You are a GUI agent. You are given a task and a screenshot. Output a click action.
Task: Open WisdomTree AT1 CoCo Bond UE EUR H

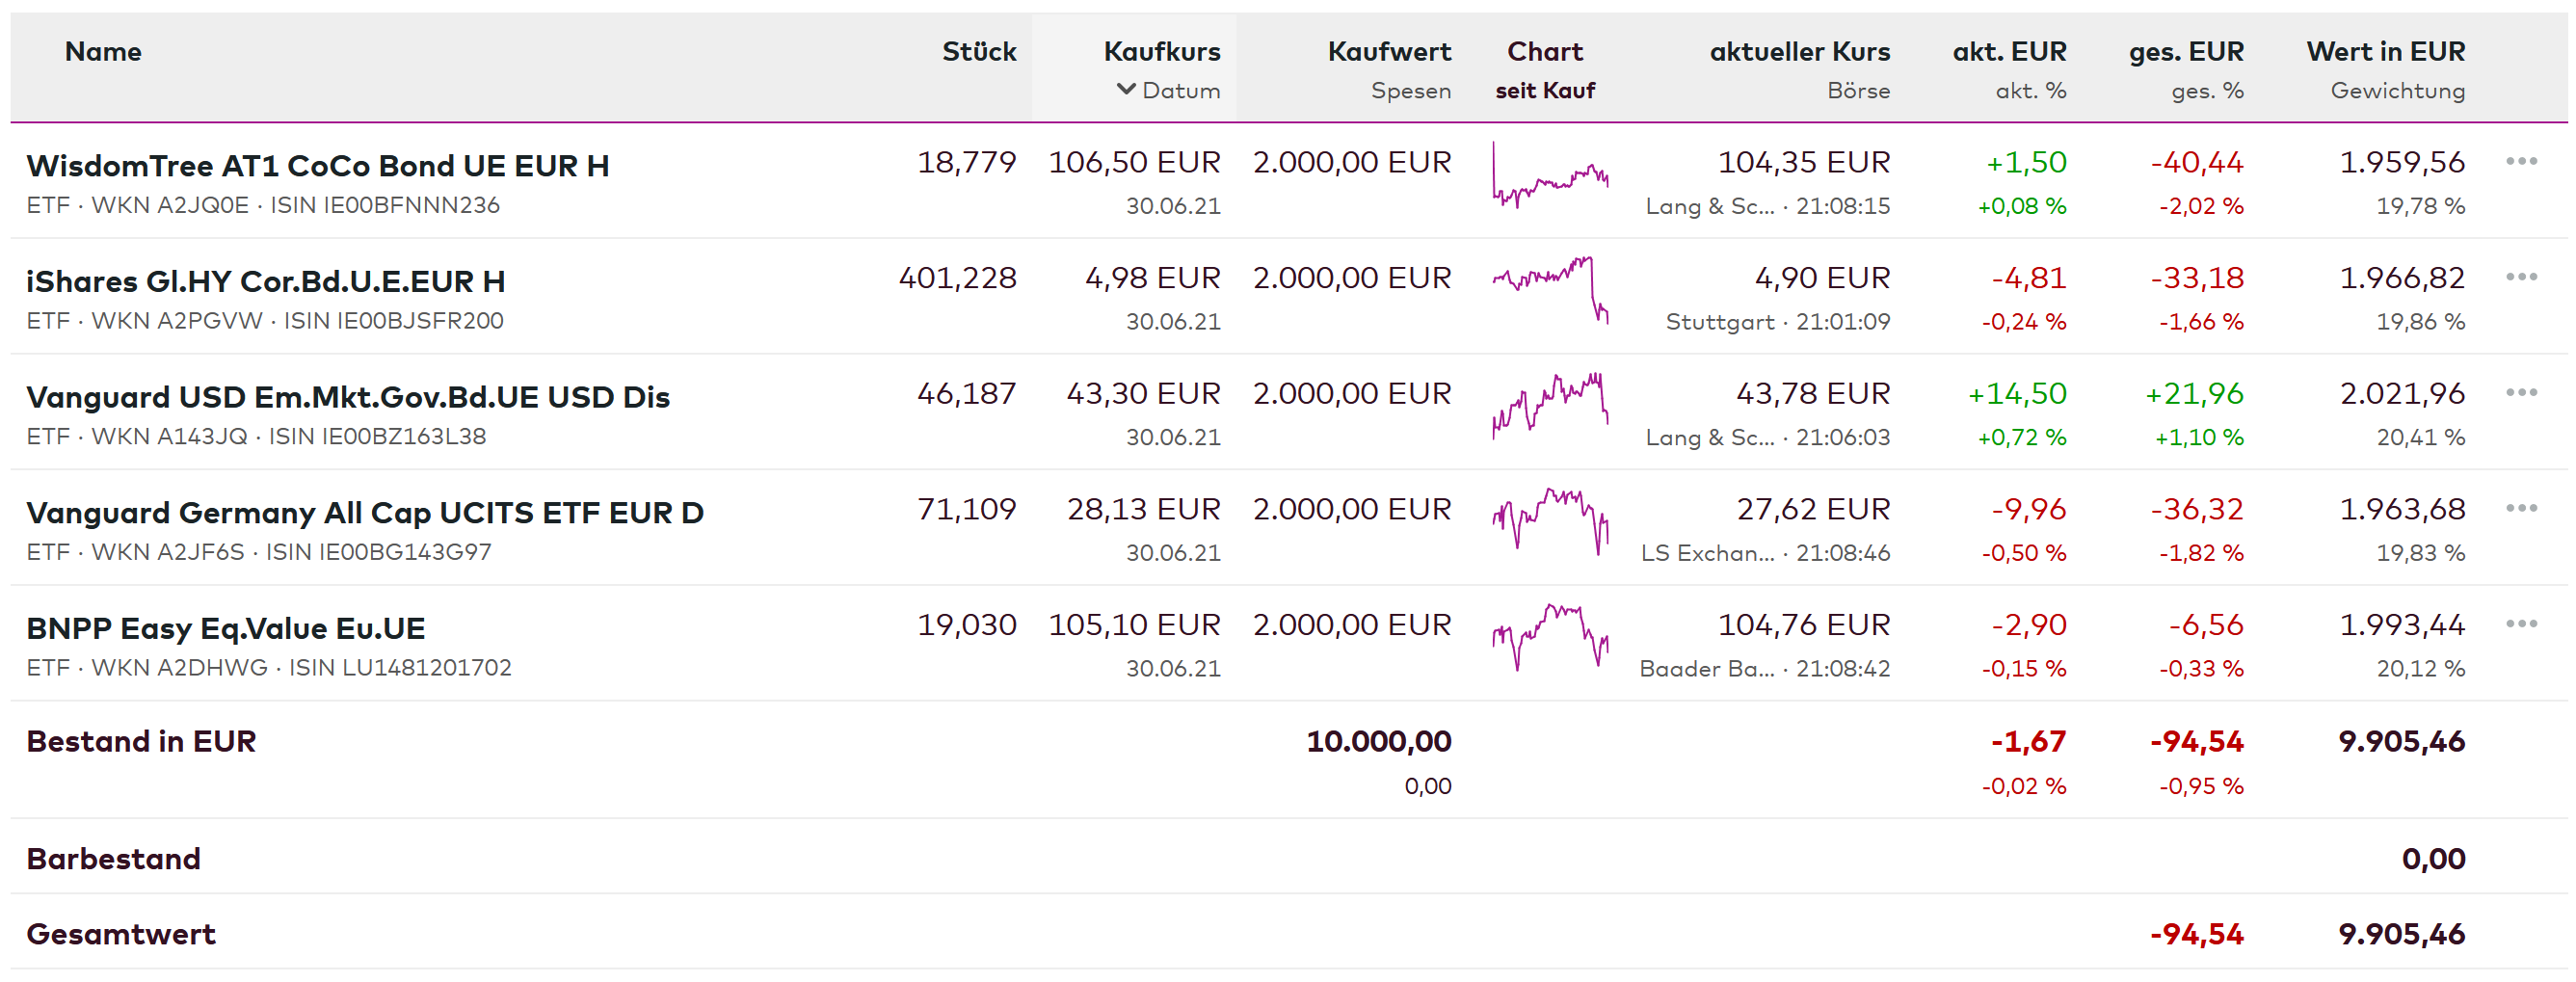click(318, 166)
